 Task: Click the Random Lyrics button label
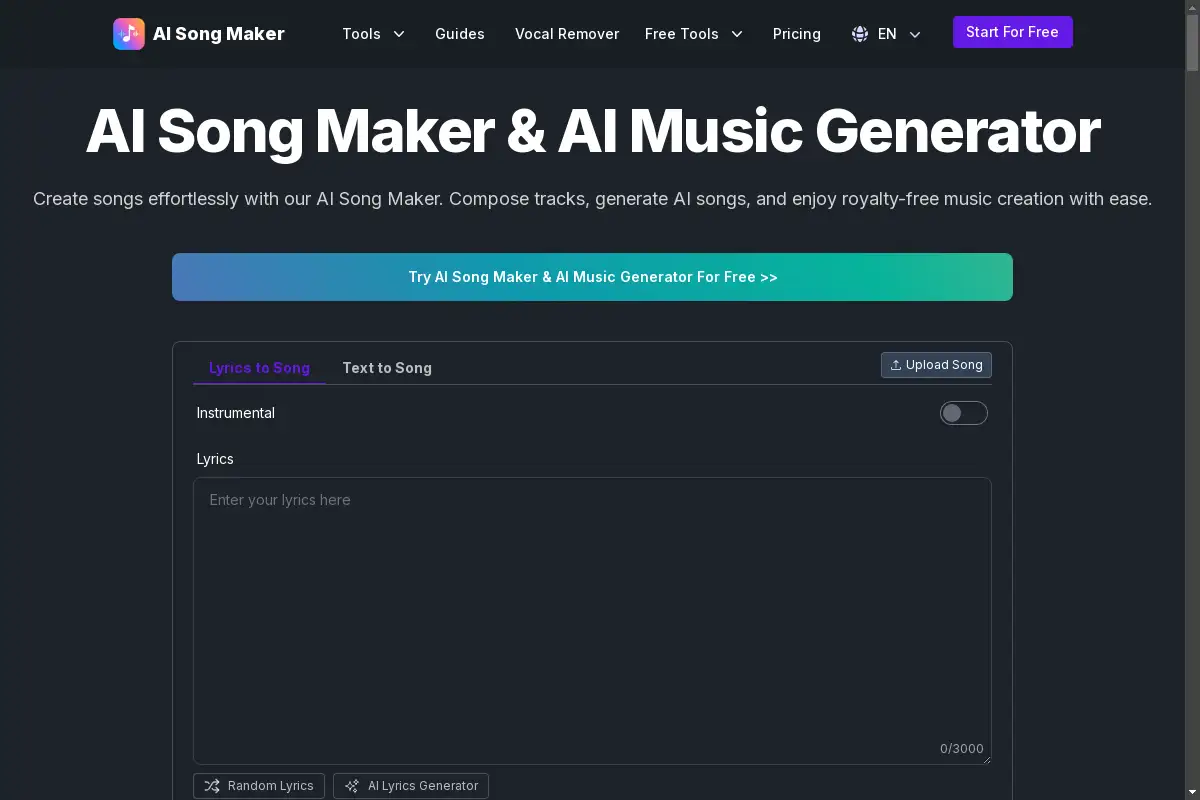click(271, 786)
